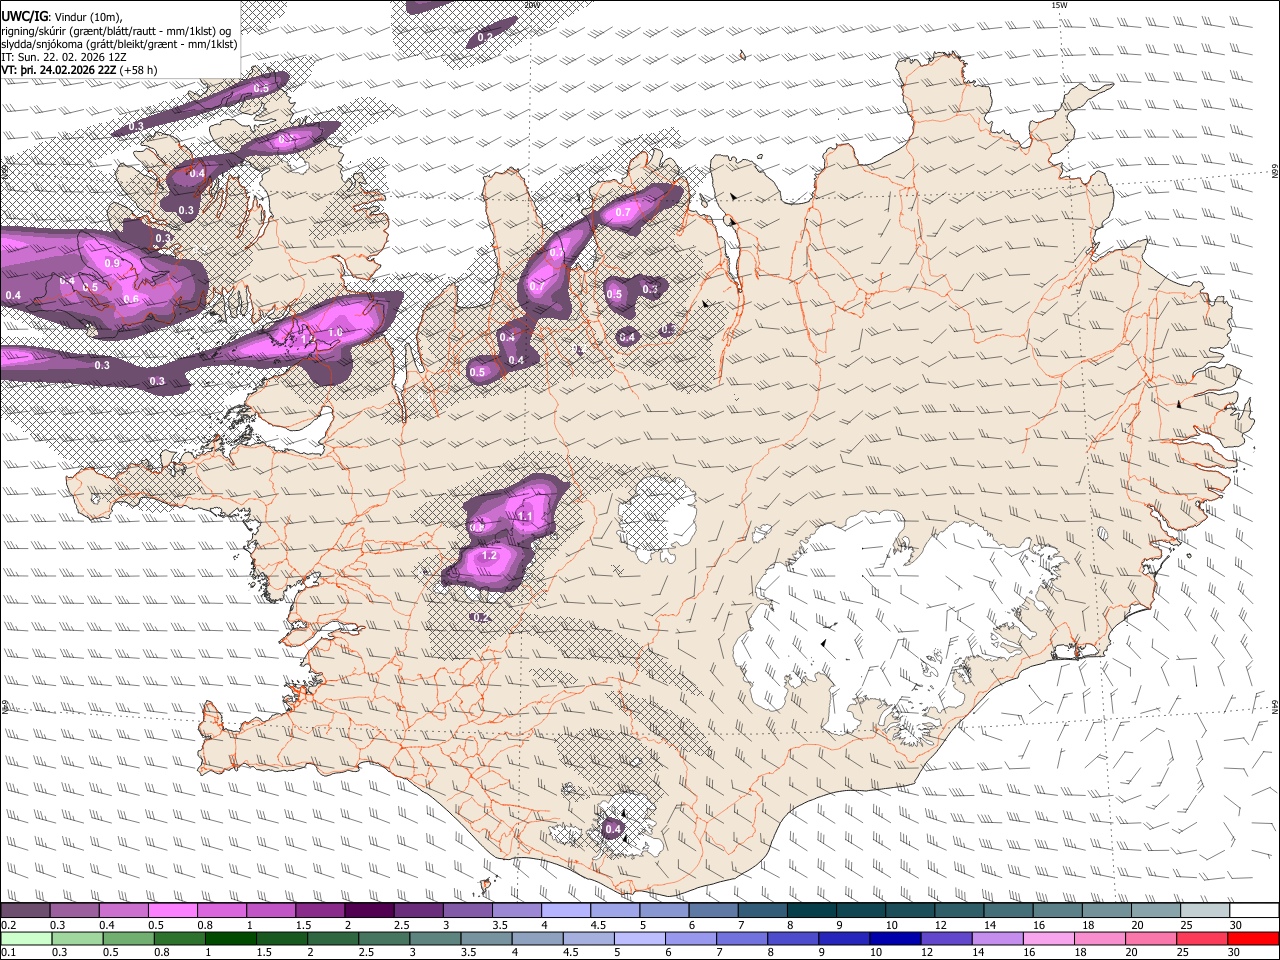The image size is (1280, 960).
Task: Click the 0.6 snowfall value on the map
Action: (131, 299)
